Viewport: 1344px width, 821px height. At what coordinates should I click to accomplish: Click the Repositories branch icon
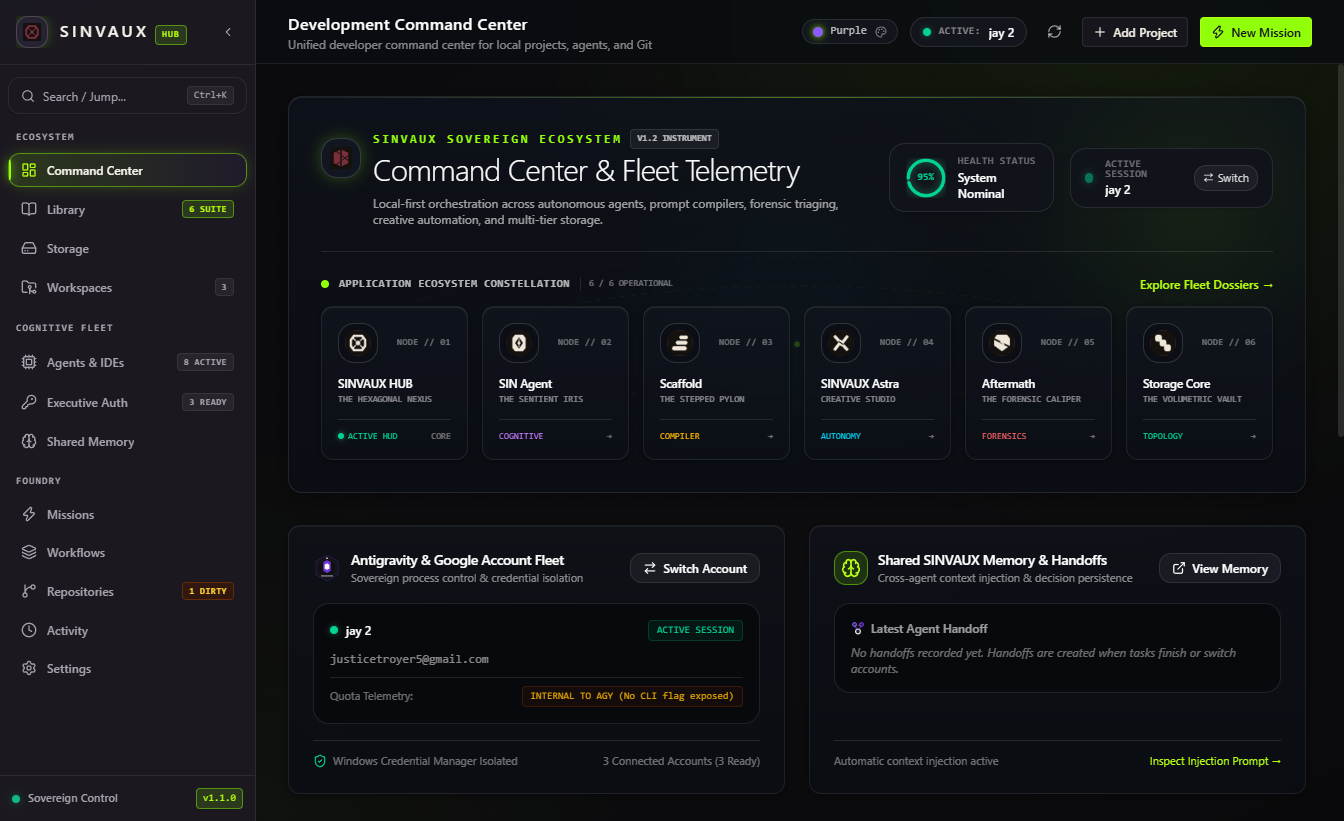tap(29, 591)
